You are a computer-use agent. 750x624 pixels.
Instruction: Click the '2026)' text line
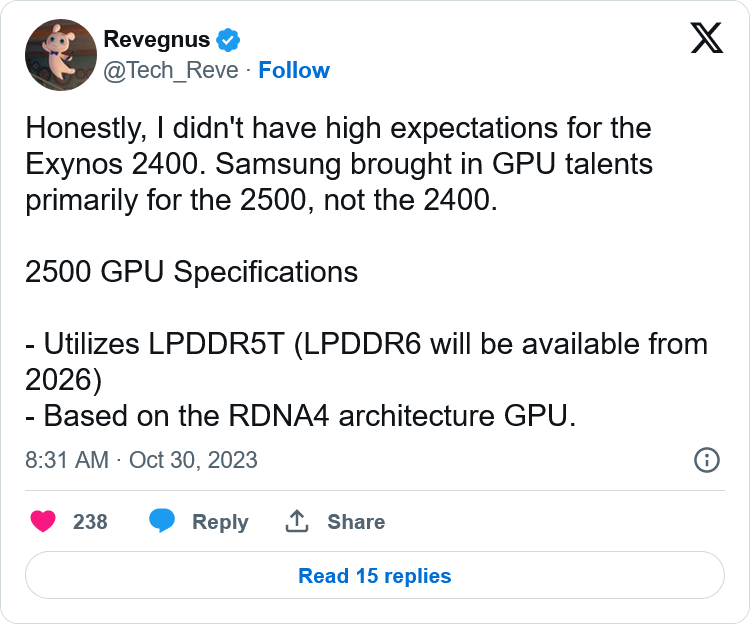coord(63,380)
